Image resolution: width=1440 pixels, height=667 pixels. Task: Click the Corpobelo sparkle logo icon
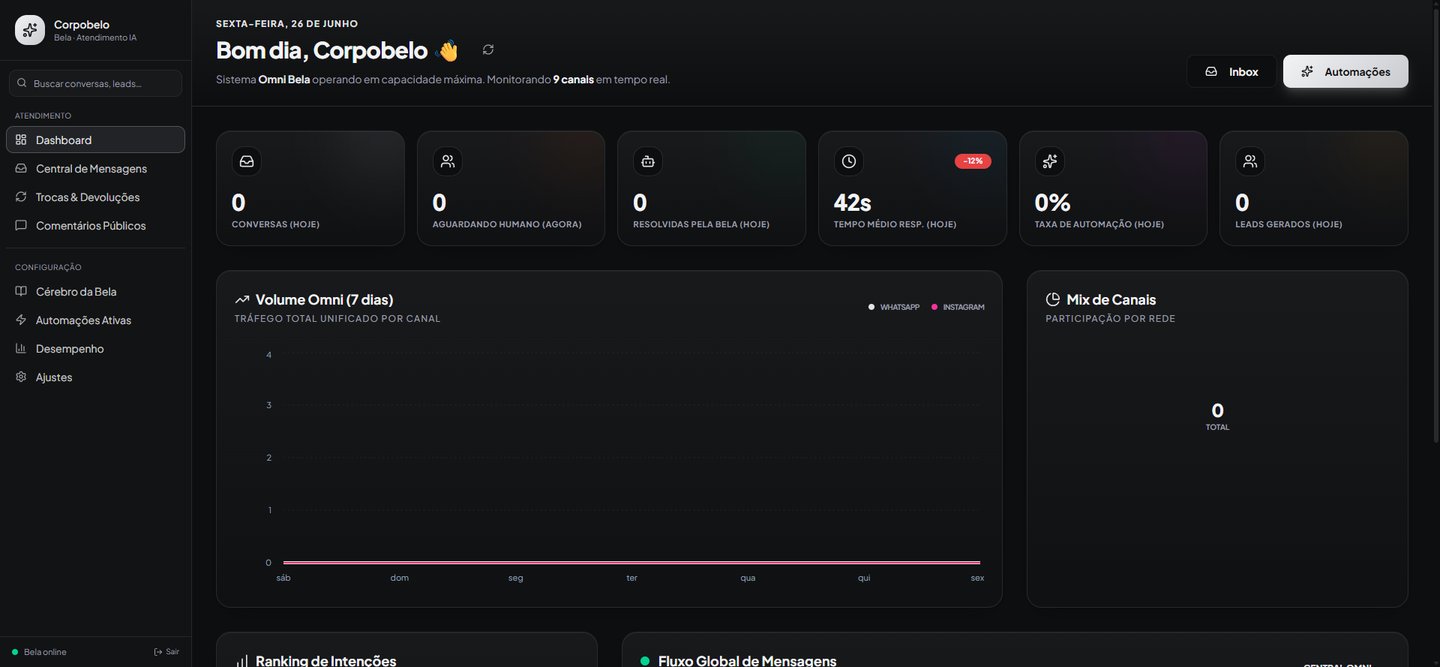[30, 30]
